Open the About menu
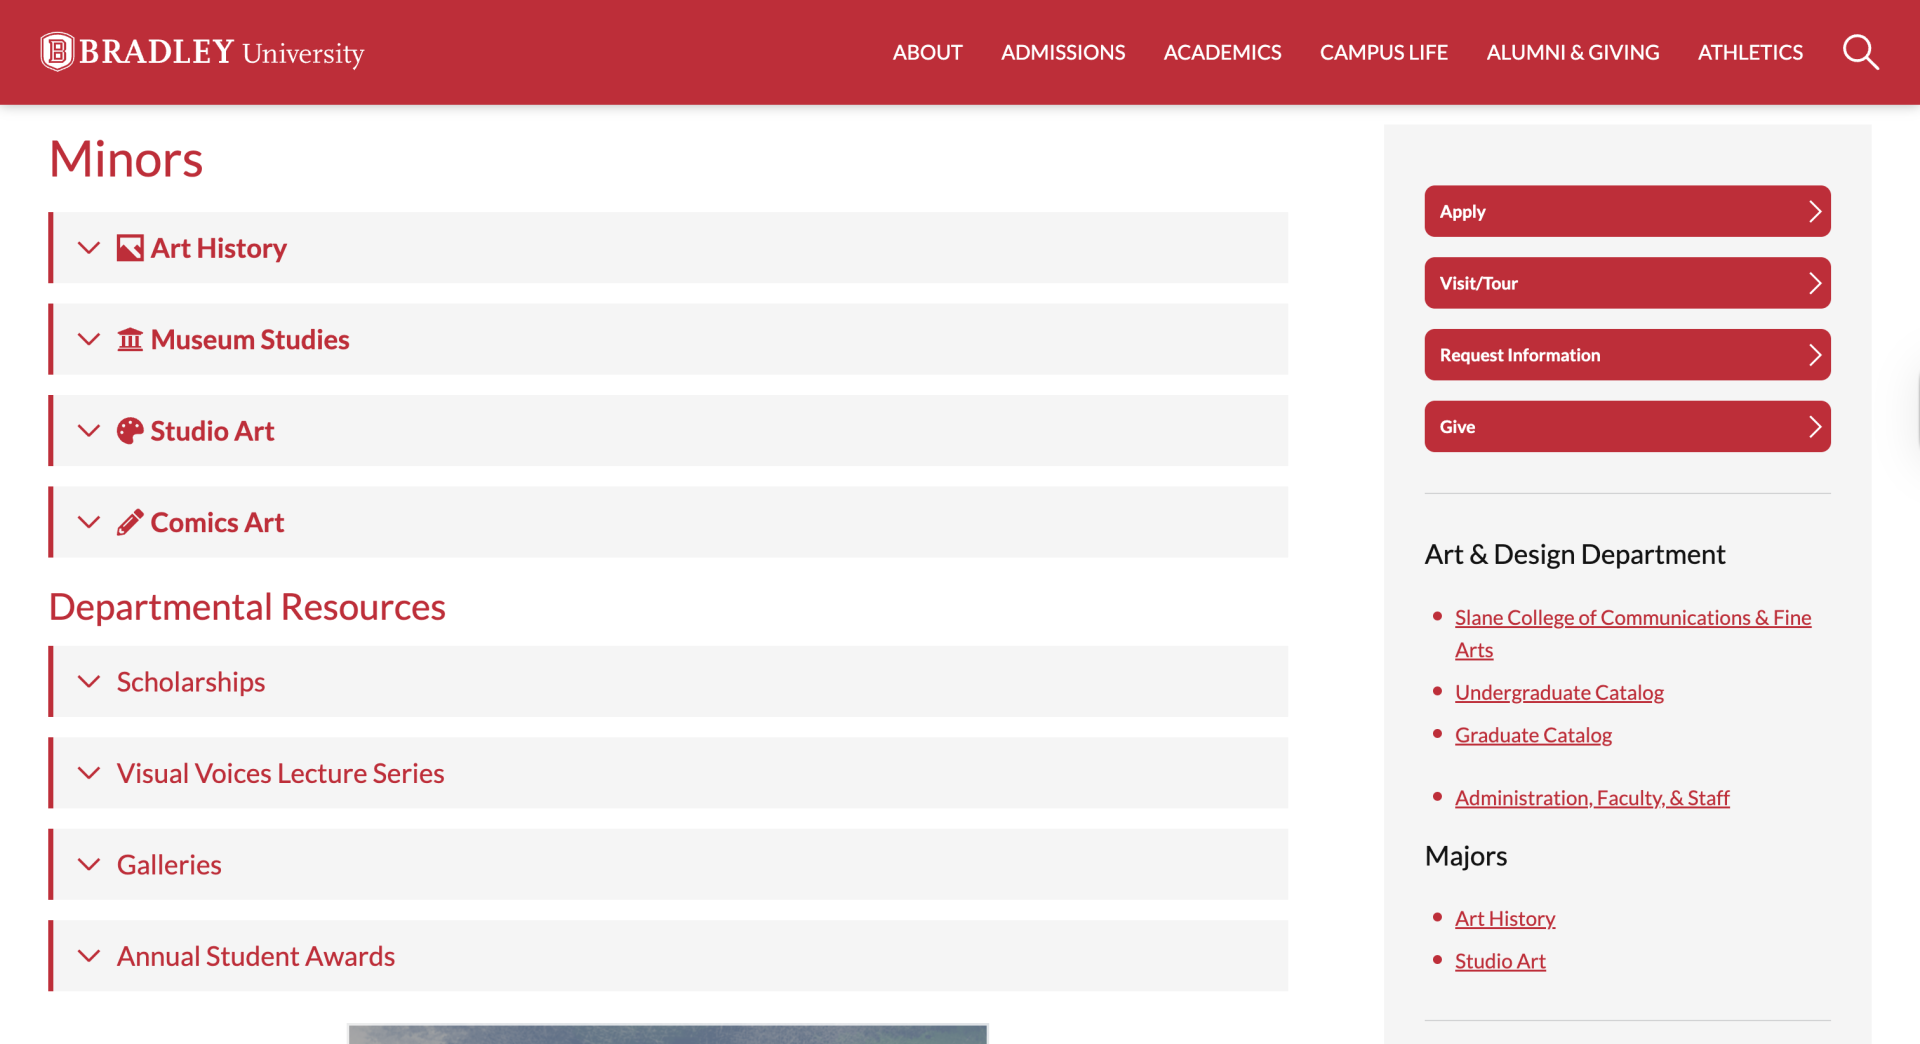 [x=927, y=52]
